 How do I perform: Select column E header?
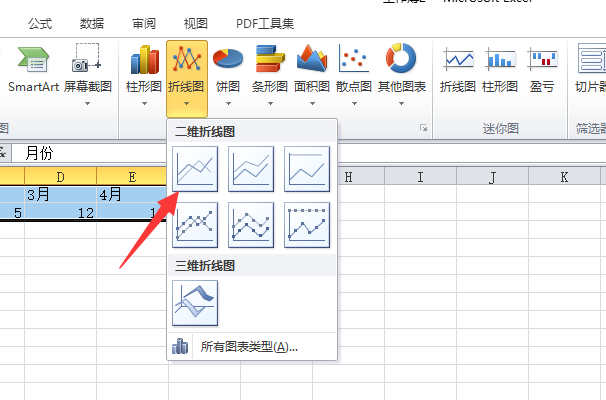(132, 177)
